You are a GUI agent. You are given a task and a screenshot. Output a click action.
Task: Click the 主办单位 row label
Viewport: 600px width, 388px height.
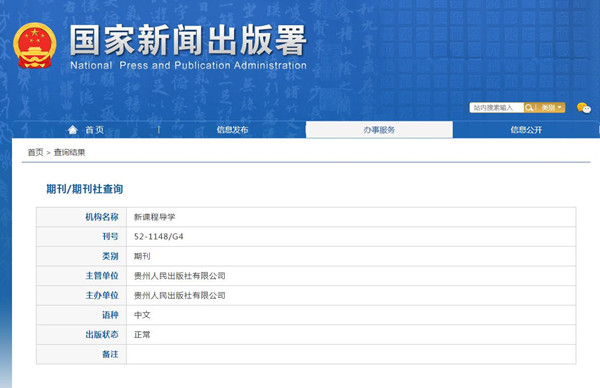tap(102, 295)
